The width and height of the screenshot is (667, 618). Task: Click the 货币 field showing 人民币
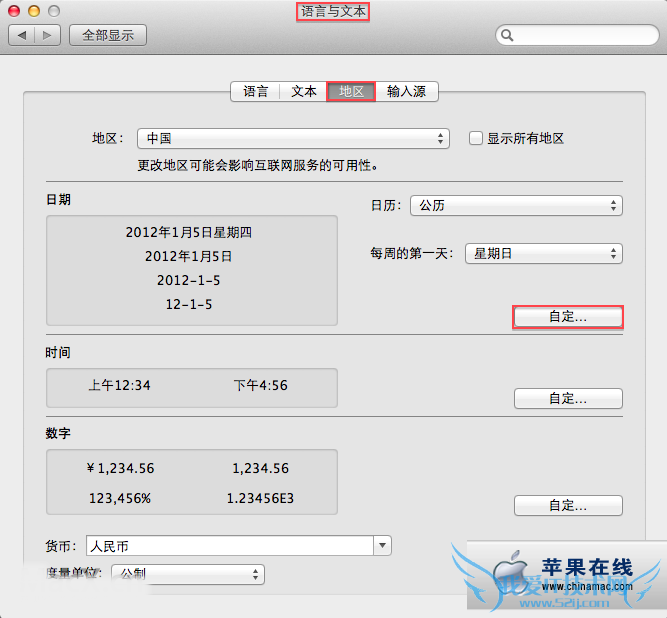[230, 546]
